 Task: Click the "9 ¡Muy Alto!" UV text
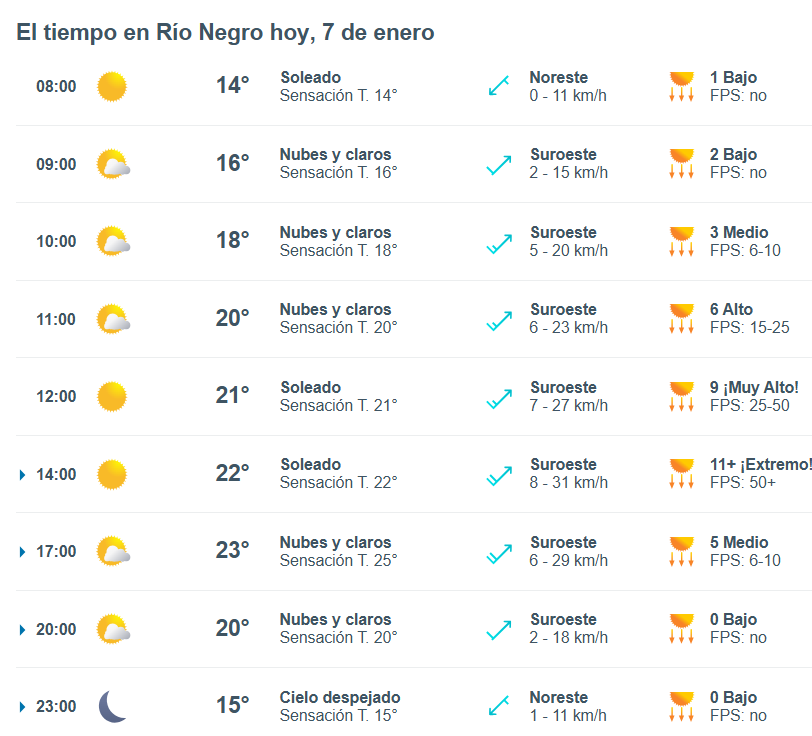[x=754, y=387]
